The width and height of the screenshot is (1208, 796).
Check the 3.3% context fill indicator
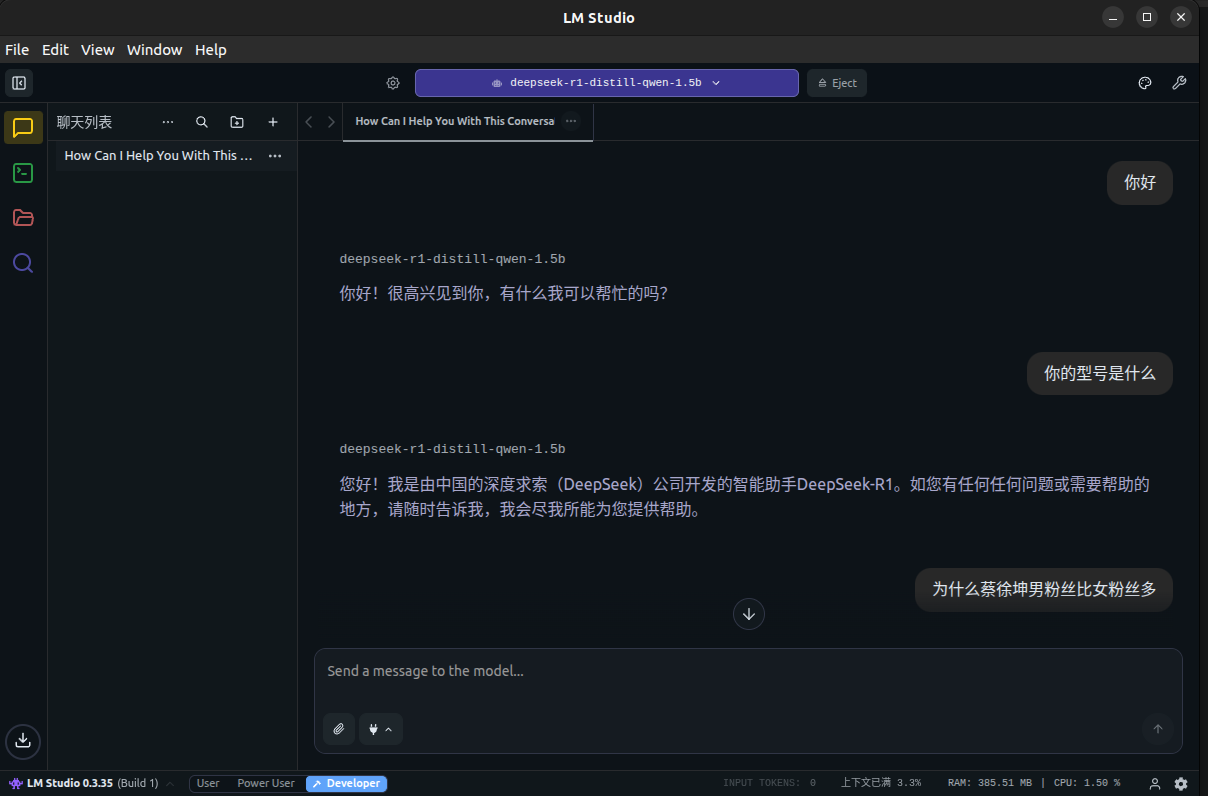click(882, 783)
